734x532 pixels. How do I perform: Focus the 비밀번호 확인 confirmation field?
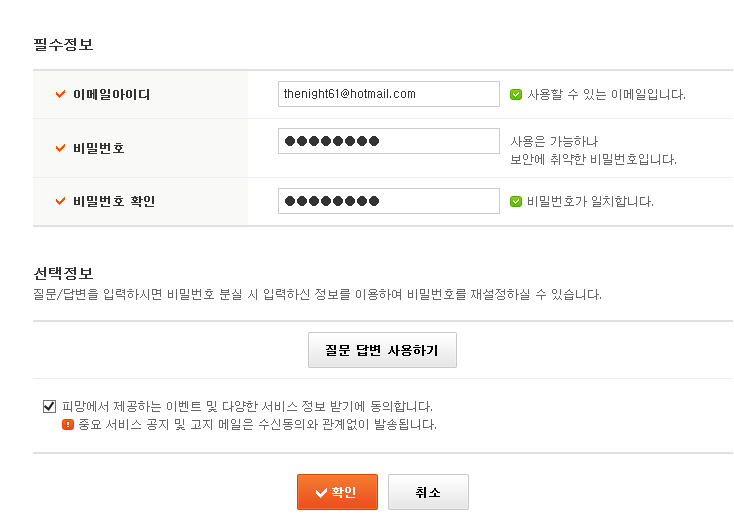pyautogui.click(x=389, y=201)
